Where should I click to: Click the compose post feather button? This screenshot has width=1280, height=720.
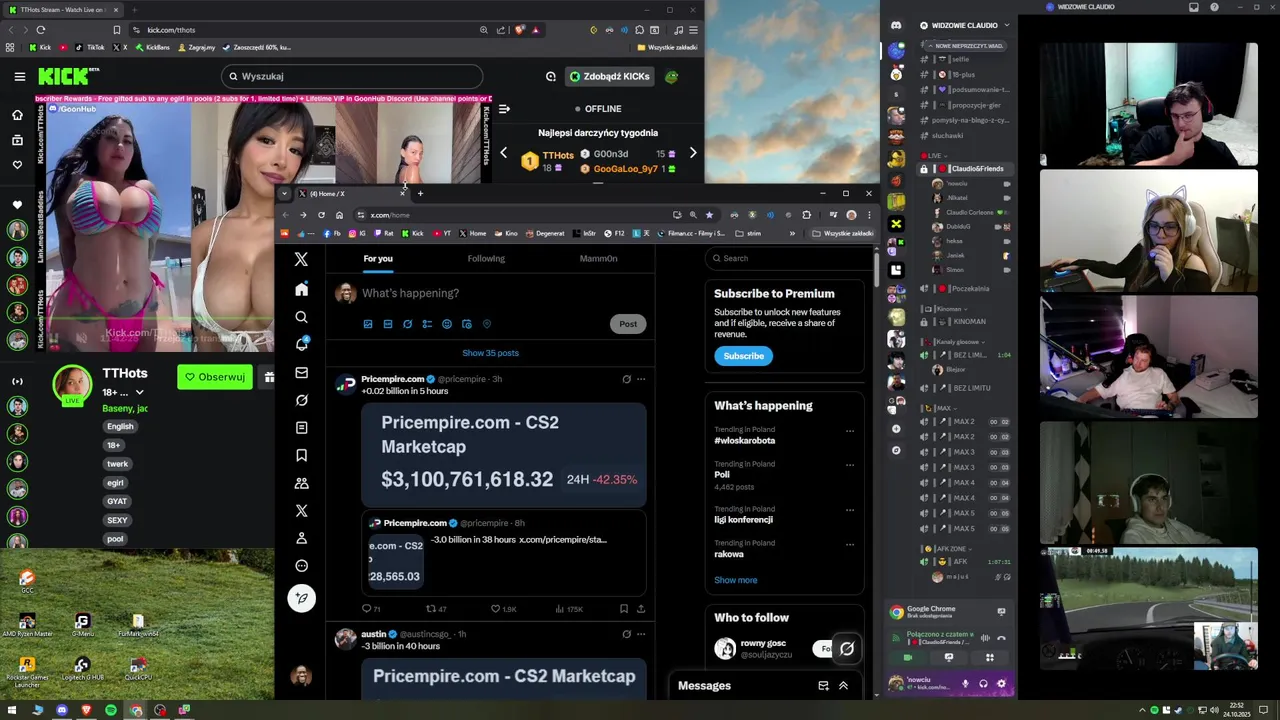[x=301, y=598]
